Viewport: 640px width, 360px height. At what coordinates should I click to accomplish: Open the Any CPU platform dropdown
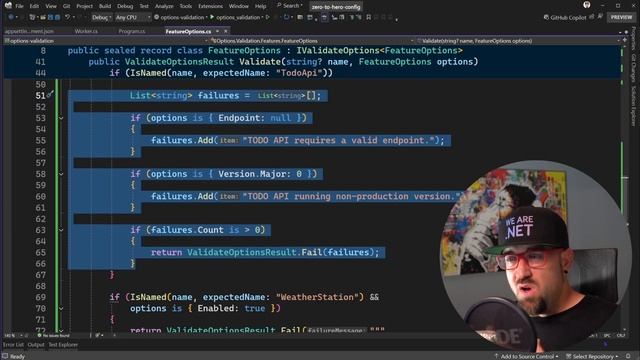coord(133,17)
